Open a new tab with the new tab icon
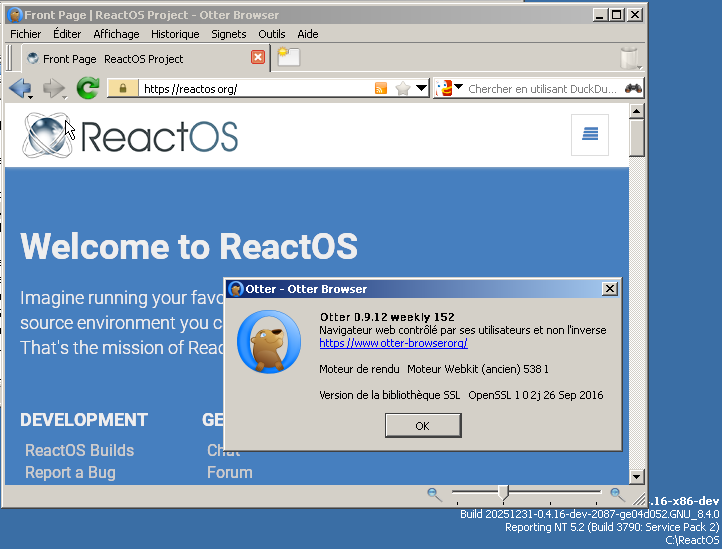This screenshot has height=549, width=722. click(x=289, y=57)
